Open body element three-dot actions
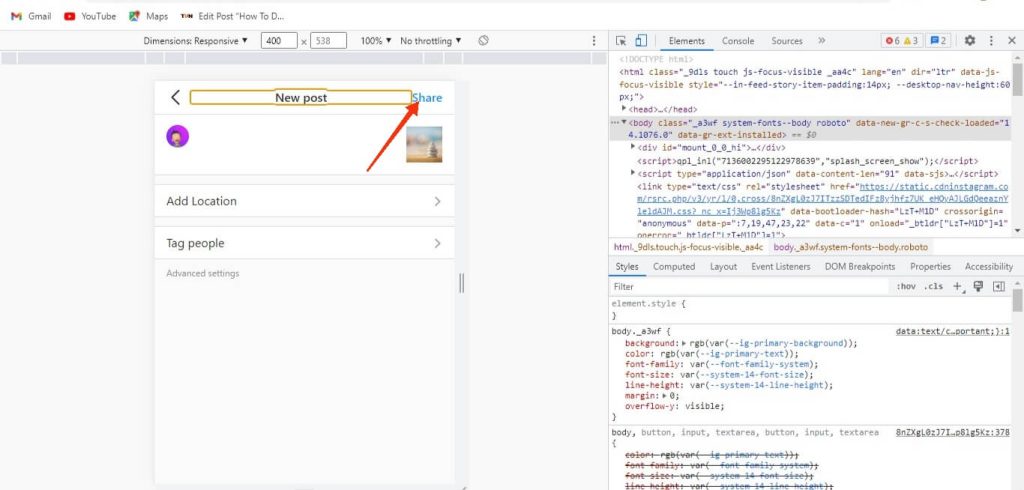The height and width of the screenshot is (490, 1024). (614, 122)
